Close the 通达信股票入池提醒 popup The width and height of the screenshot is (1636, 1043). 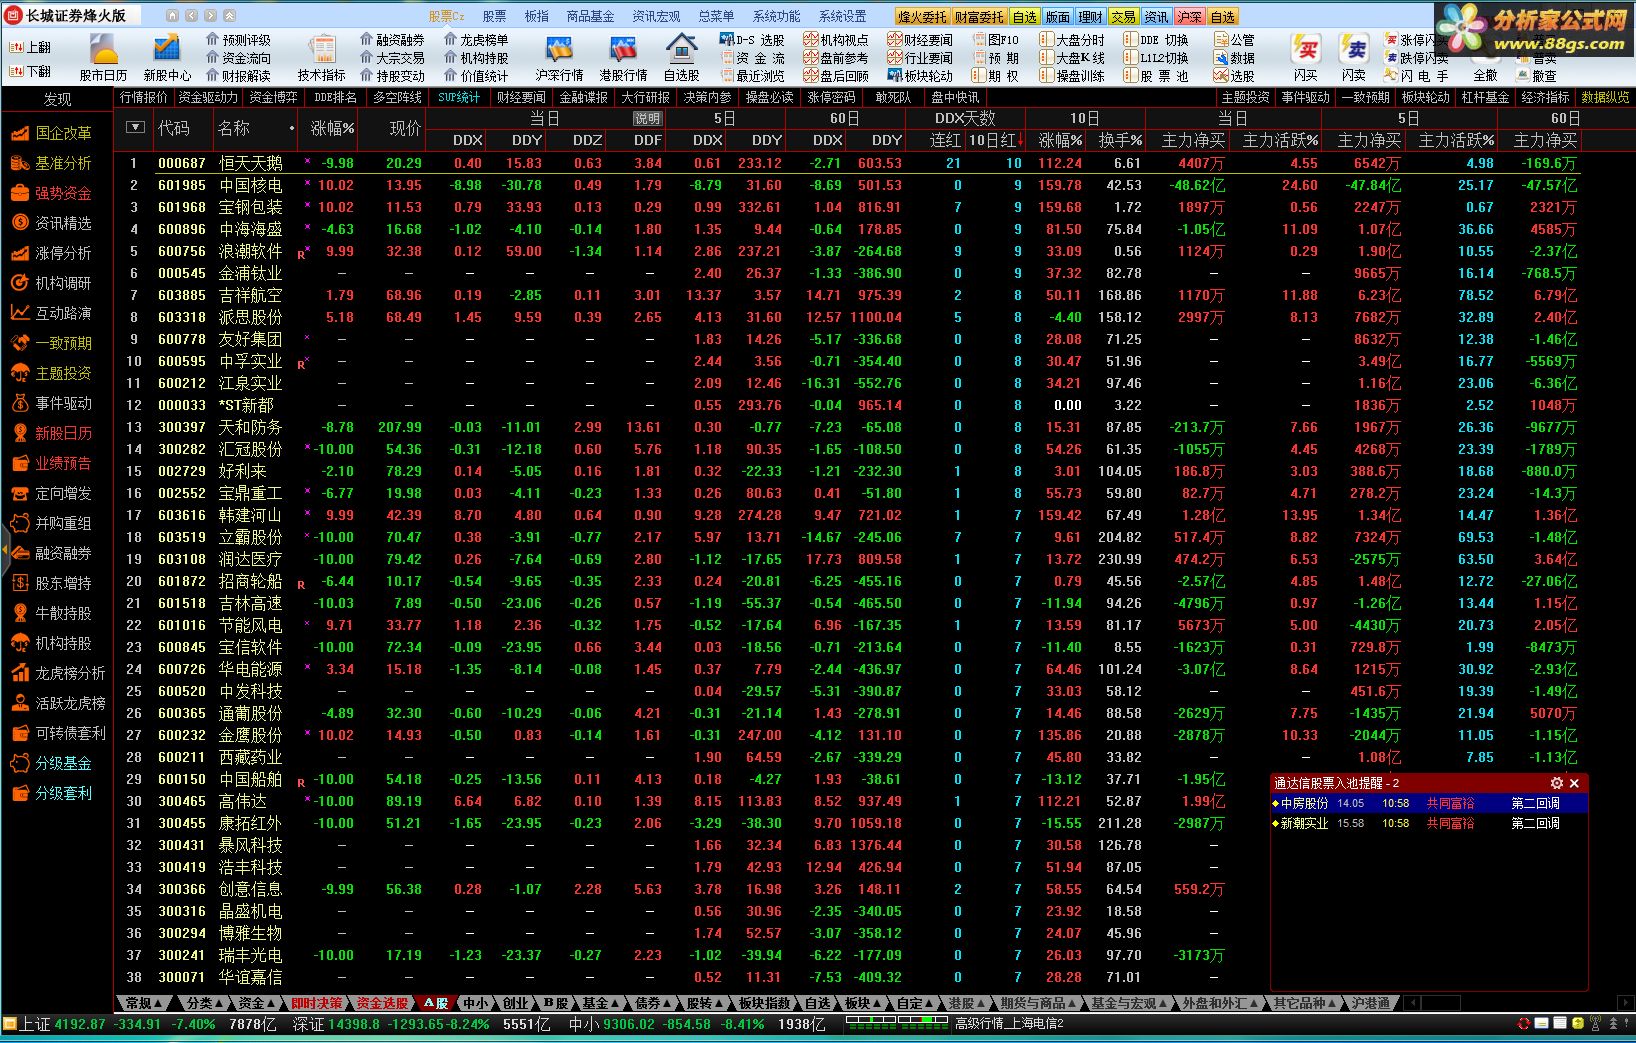(1574, 783)
